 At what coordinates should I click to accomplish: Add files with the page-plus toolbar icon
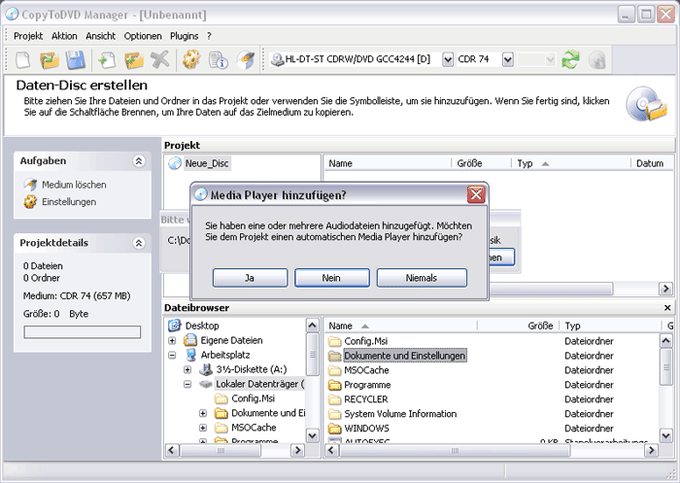[x=106, y=59]
